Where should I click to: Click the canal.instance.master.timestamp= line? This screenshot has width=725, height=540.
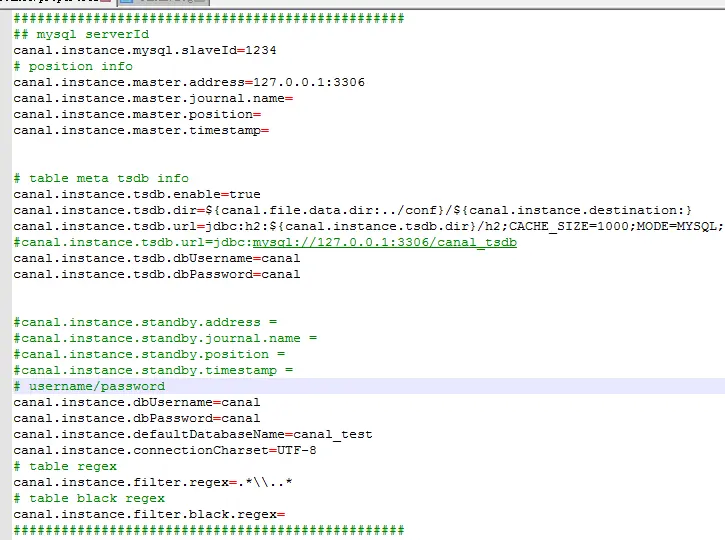coord(141,130)
